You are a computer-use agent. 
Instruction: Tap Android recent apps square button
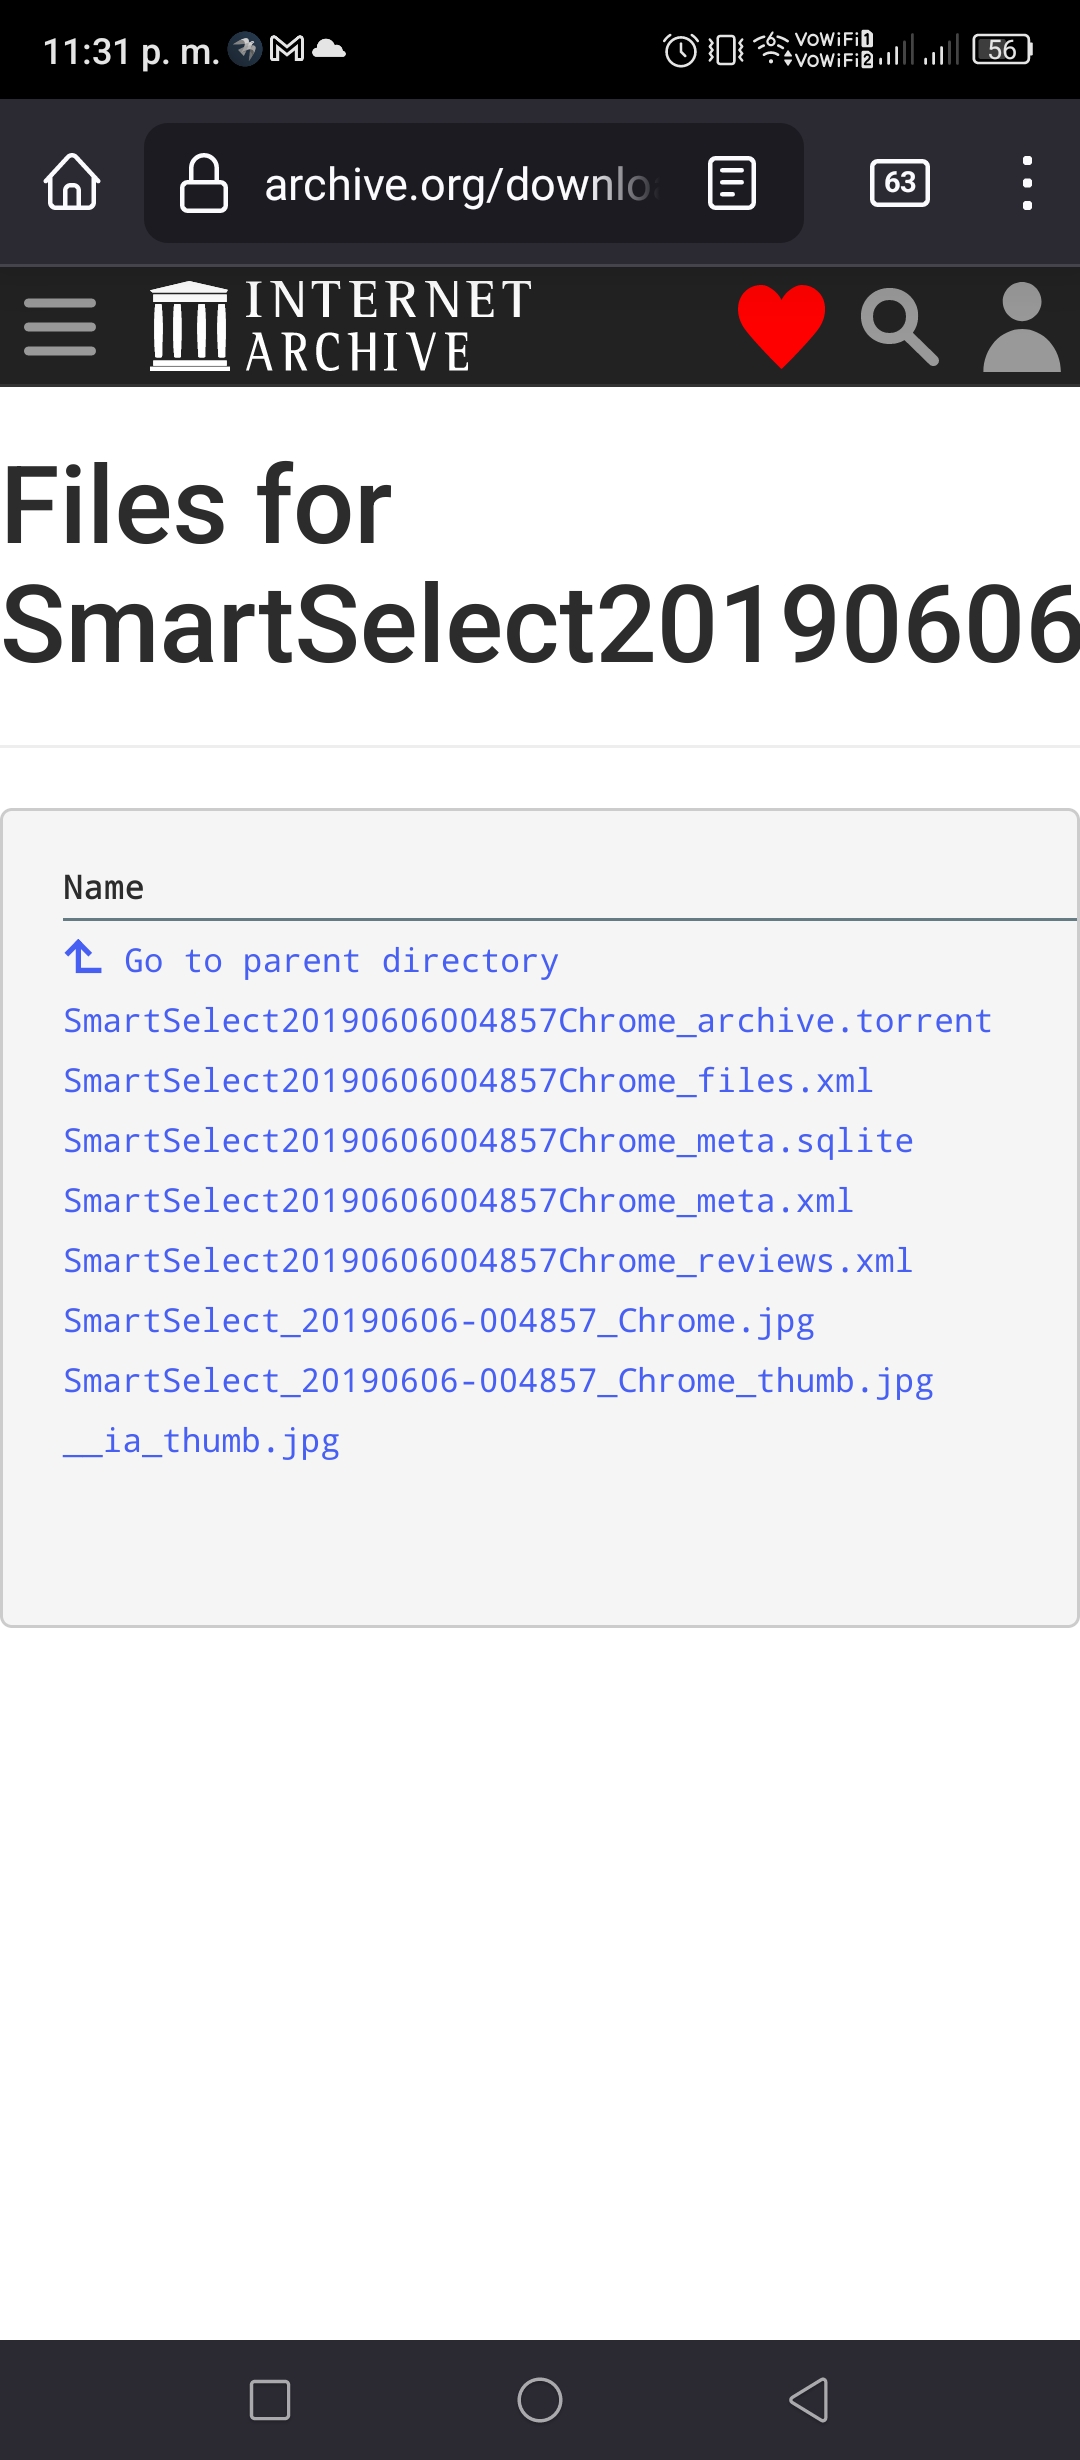[x=270, y=2399]
